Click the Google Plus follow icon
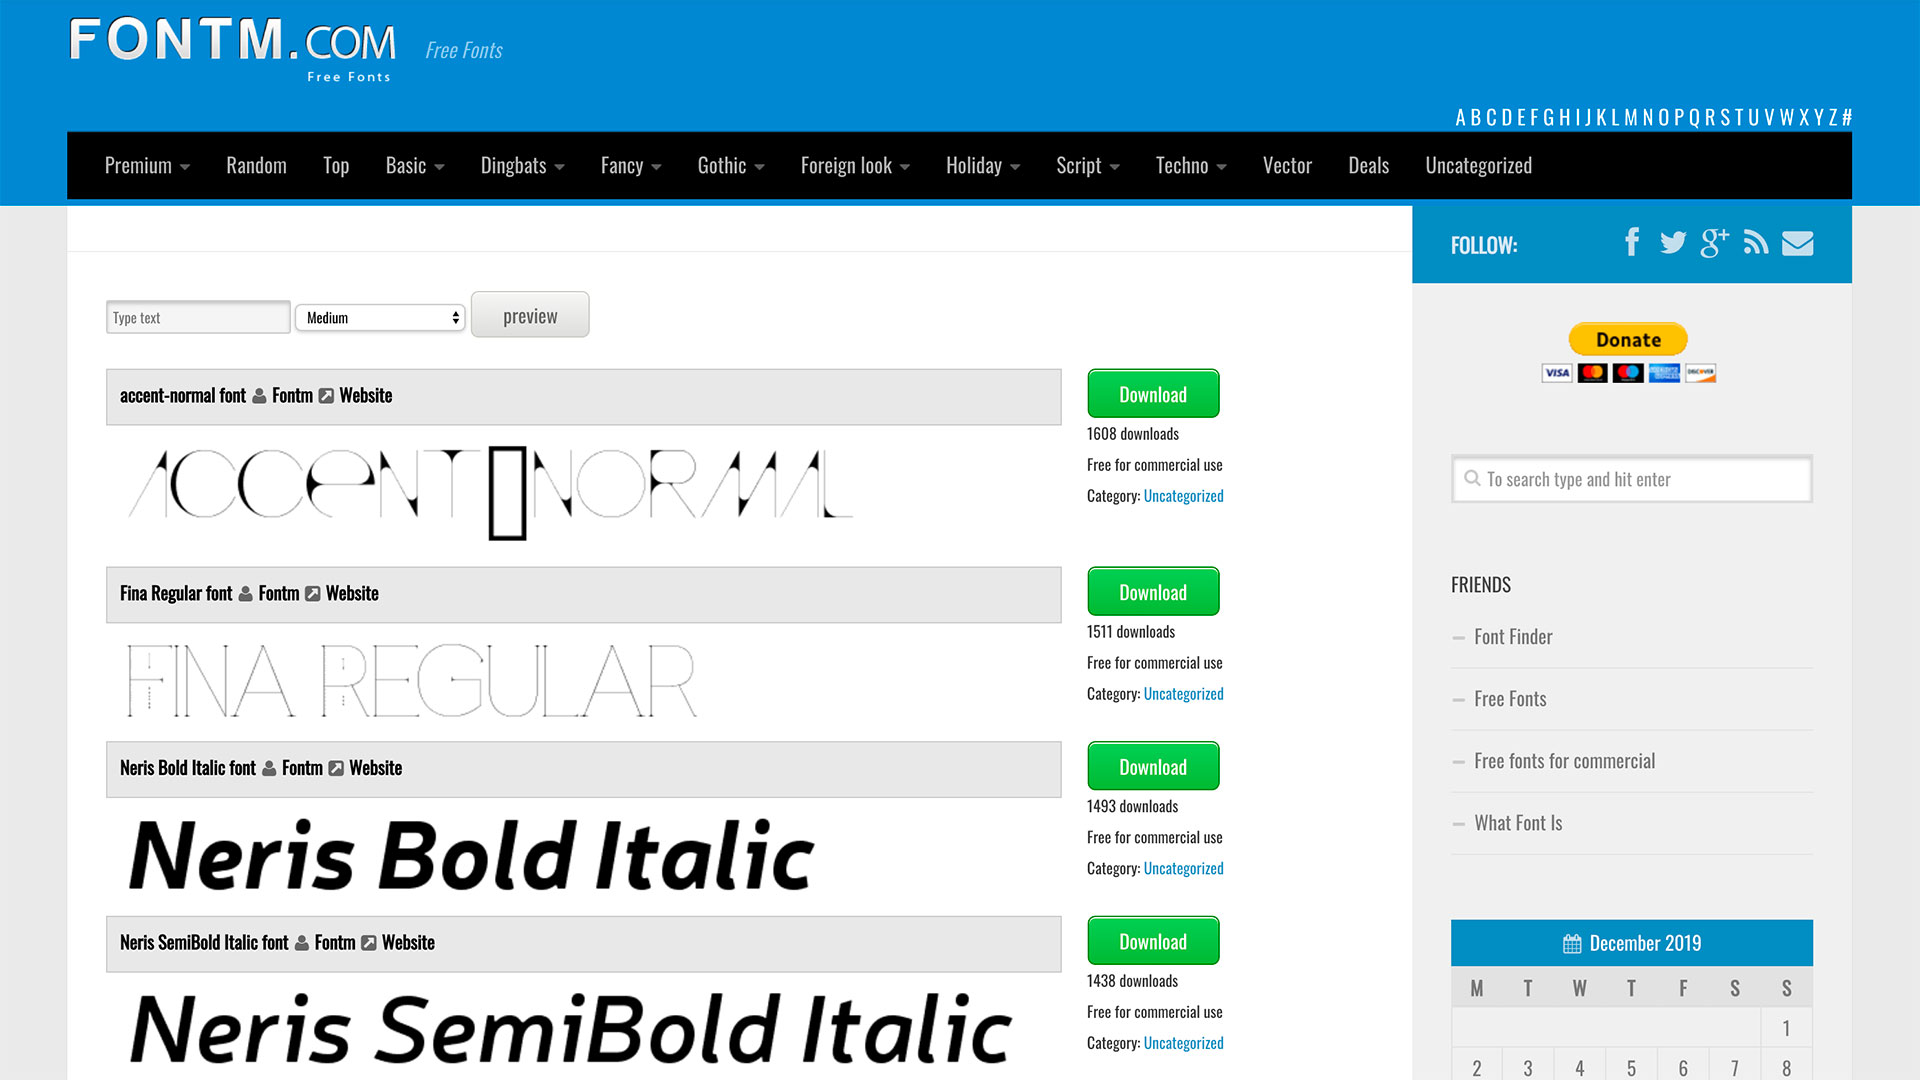Screen dimensions: 1920x1080 (1714, 243)
